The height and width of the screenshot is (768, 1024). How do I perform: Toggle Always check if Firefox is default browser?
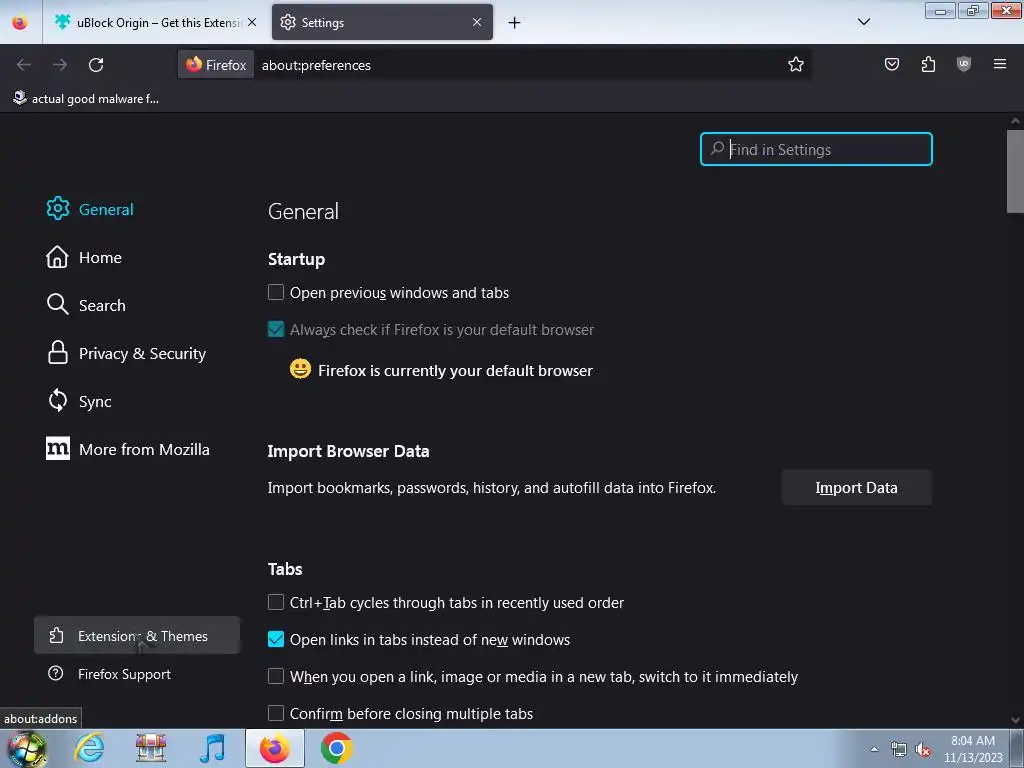(x=276, y=329)
